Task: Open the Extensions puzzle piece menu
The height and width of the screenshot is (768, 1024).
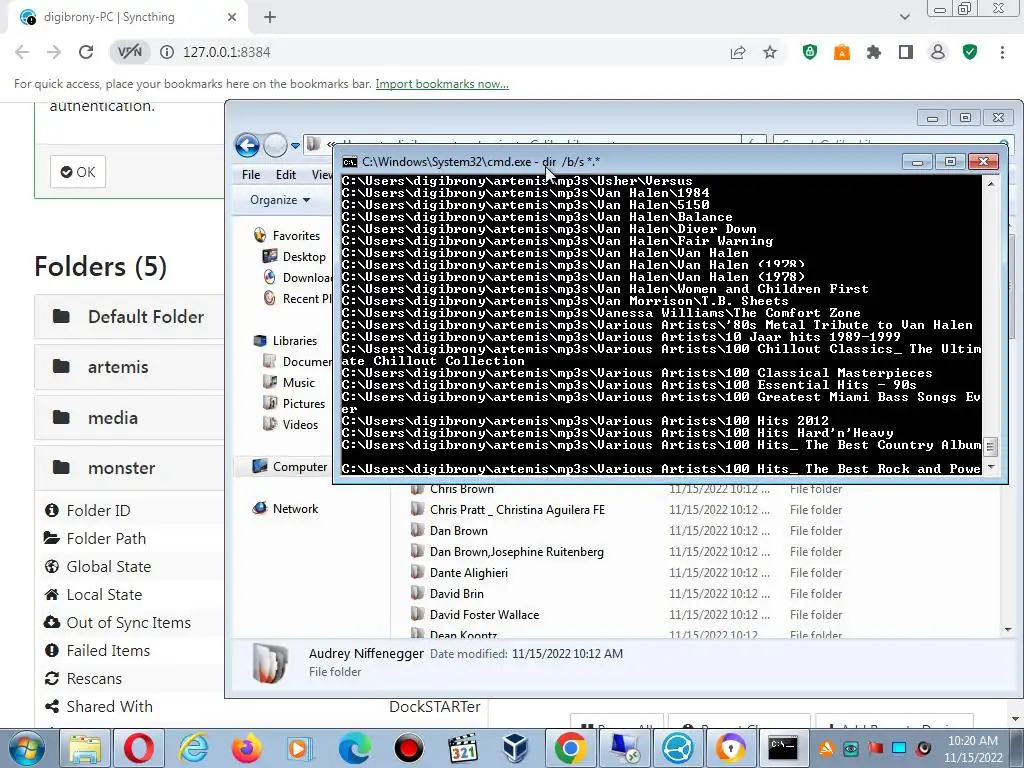Action: (874, 52)
